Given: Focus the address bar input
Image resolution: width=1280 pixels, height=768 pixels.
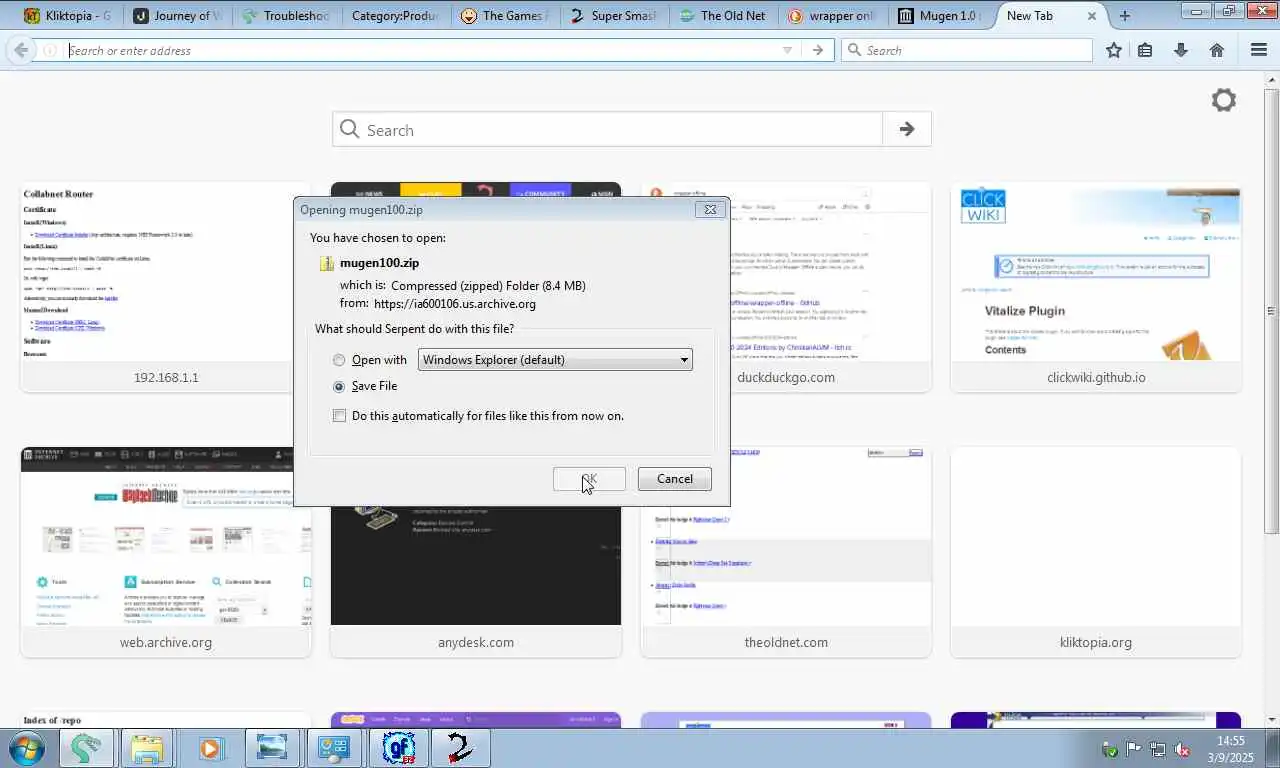Looking at the screenshot, I should tap(420, 50).
